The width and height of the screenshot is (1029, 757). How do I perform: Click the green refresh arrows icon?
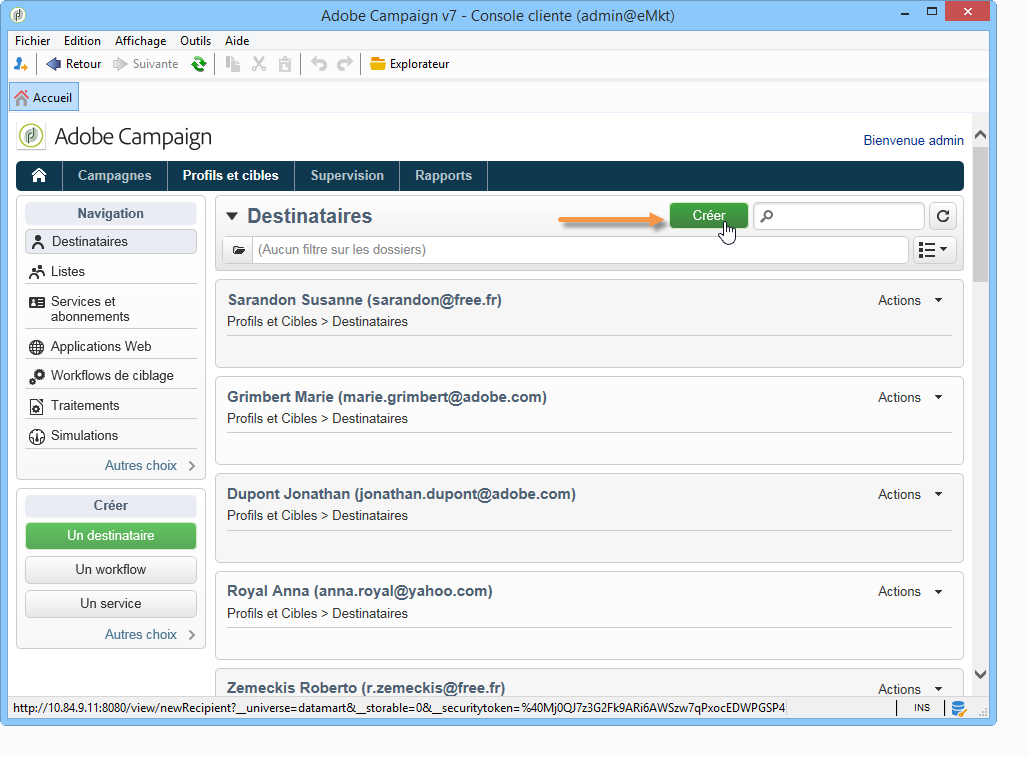pos(198,64)
